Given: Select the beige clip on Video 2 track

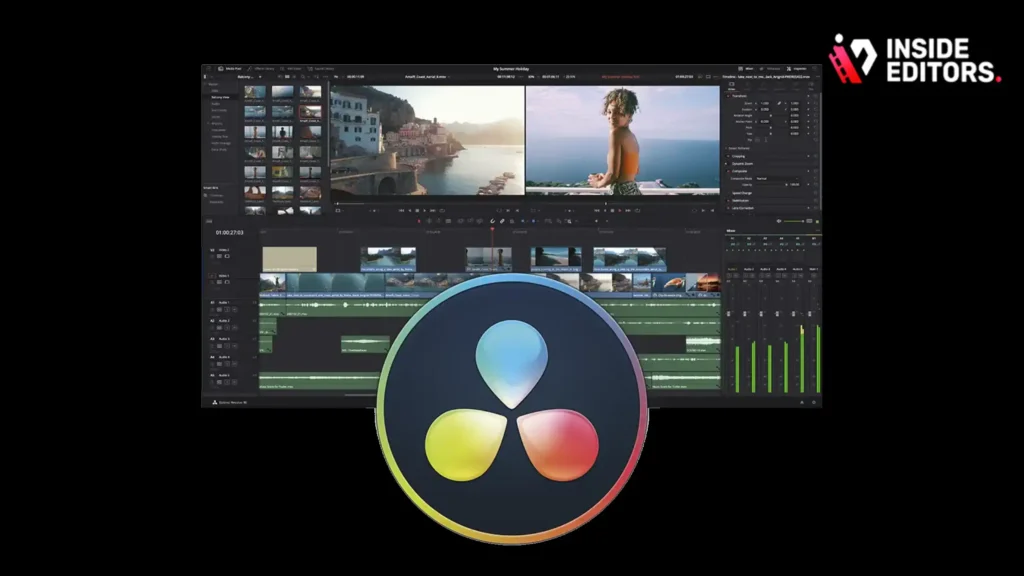Looking at the screenshot, I should [x=289, y=259].
